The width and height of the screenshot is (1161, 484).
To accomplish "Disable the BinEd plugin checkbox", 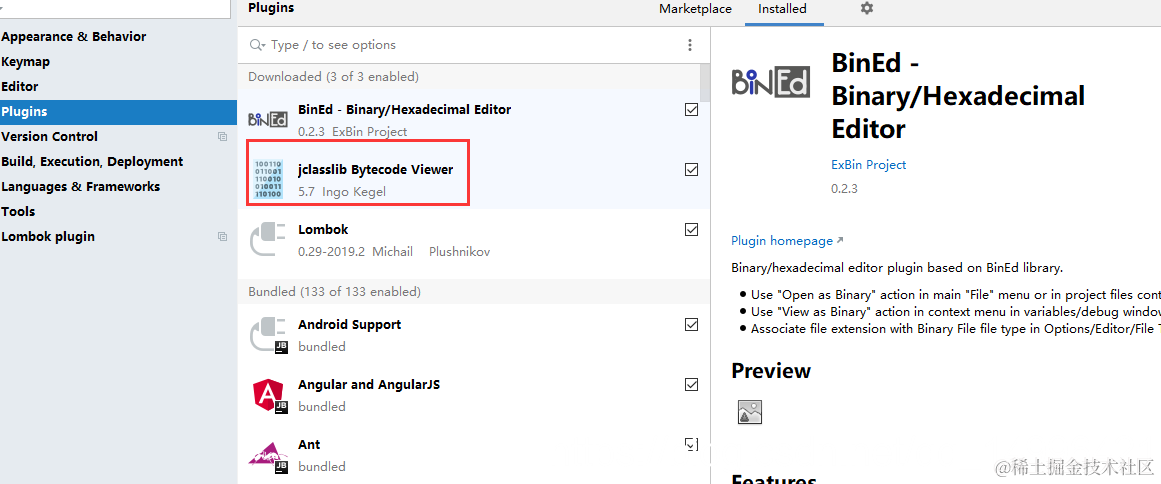I will click(692, 110).
